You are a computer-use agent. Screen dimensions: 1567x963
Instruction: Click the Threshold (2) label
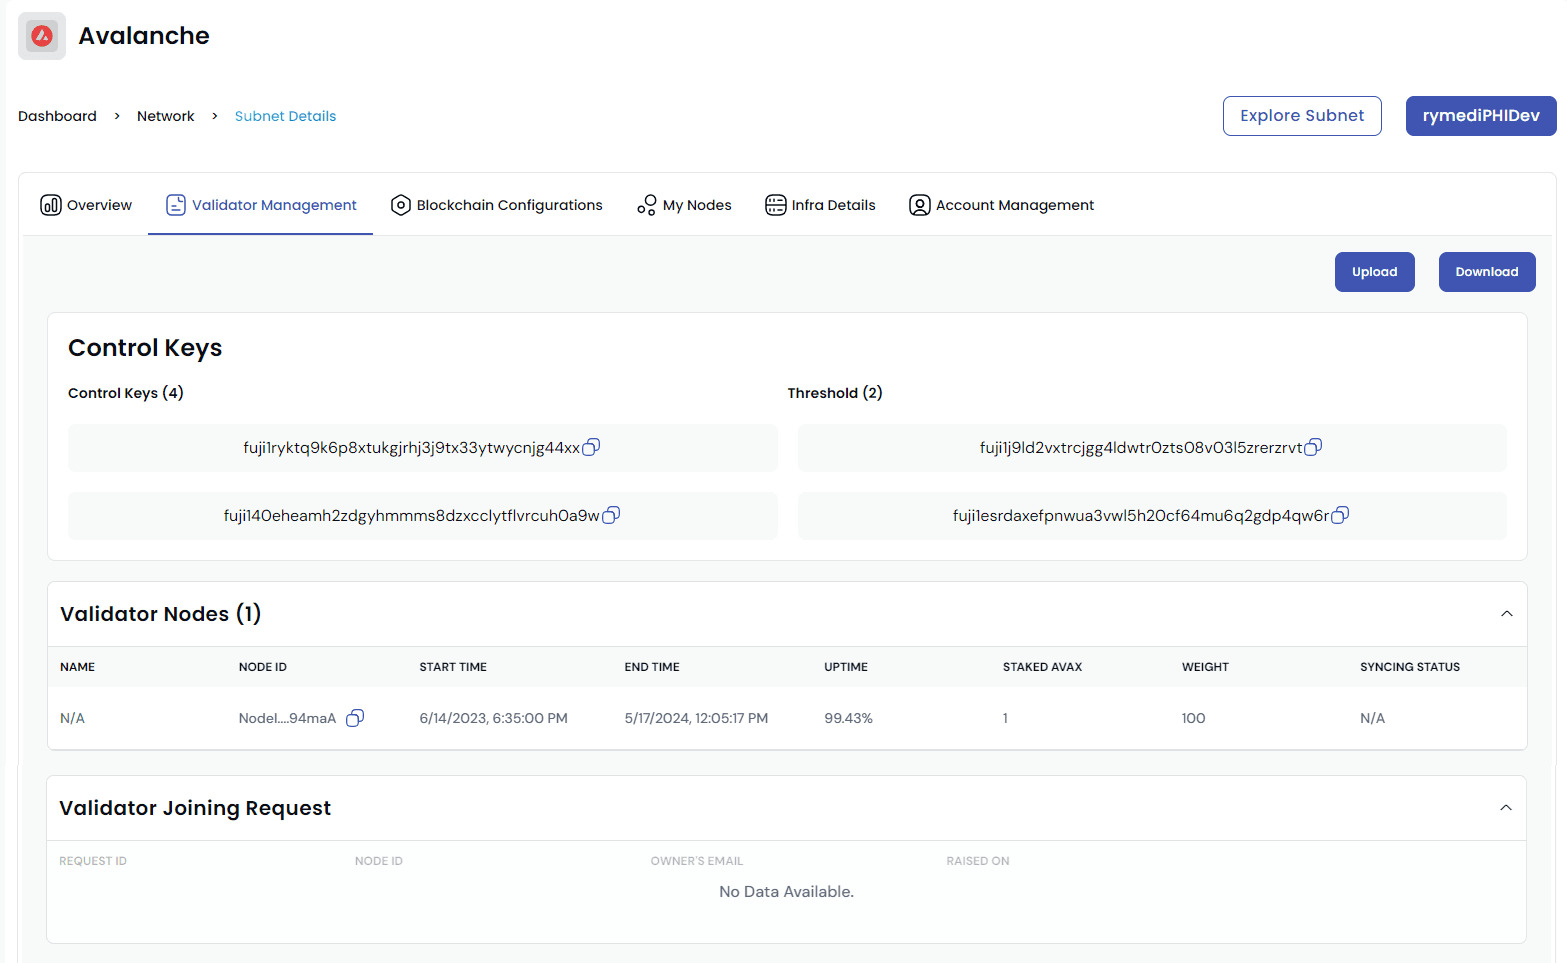point(835,393)
